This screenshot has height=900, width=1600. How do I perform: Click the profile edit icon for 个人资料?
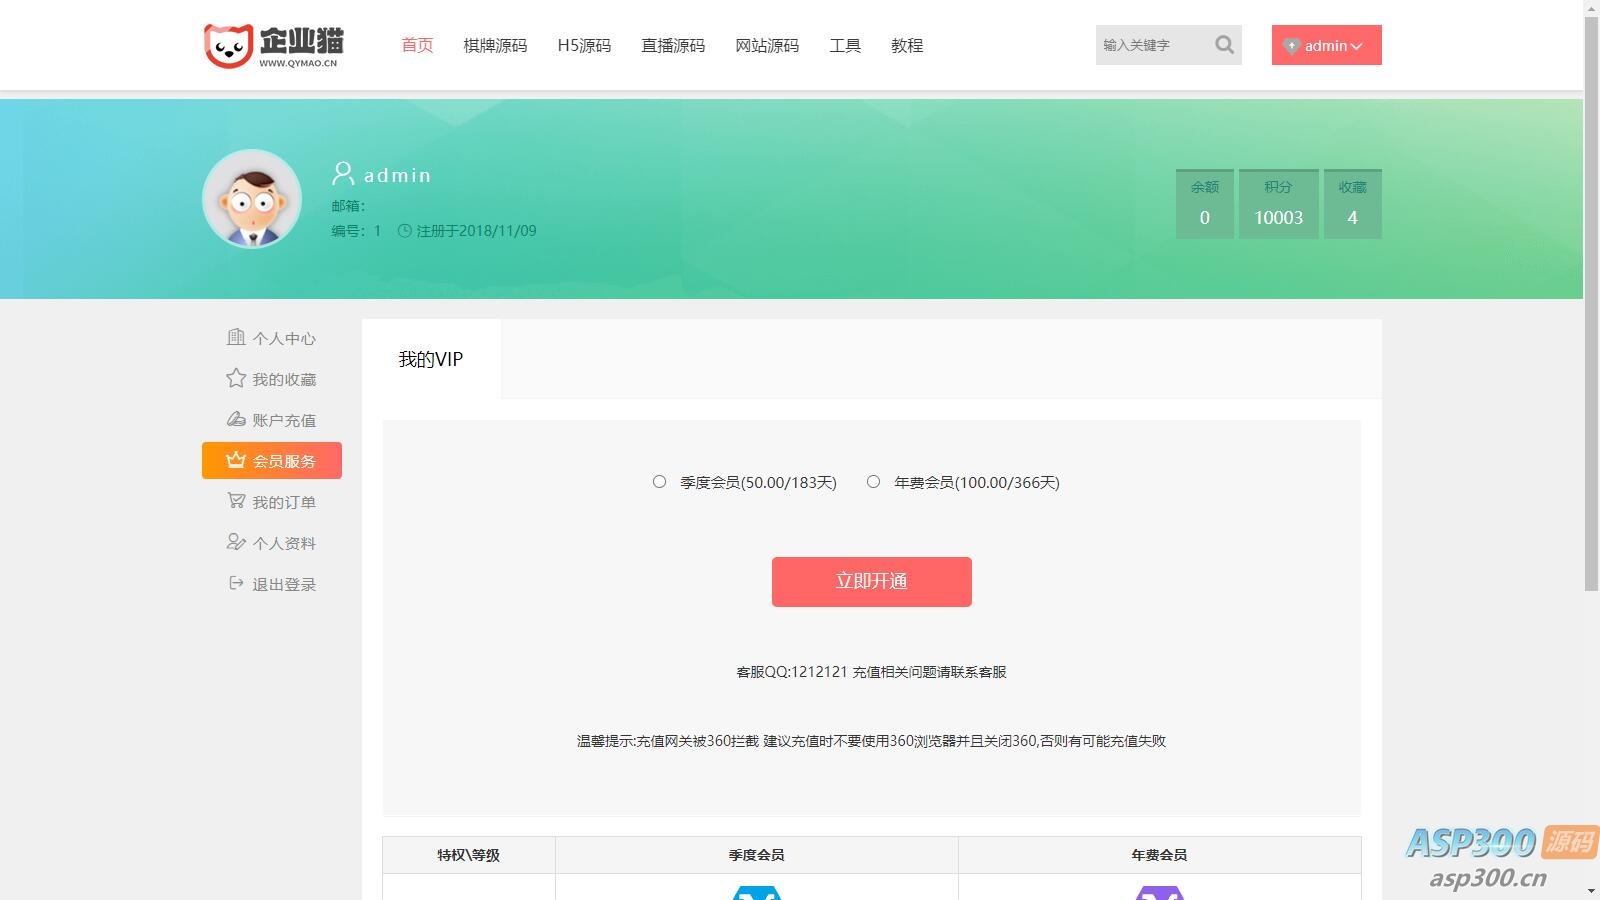coord(236,542)
